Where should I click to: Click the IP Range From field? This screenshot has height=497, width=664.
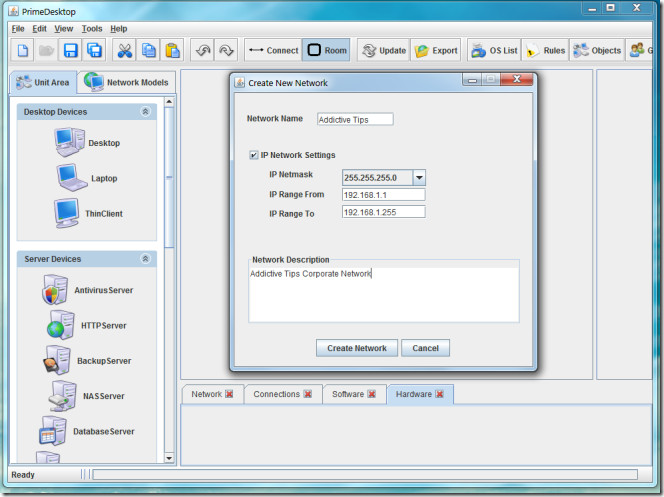click(x=383, y=195)
